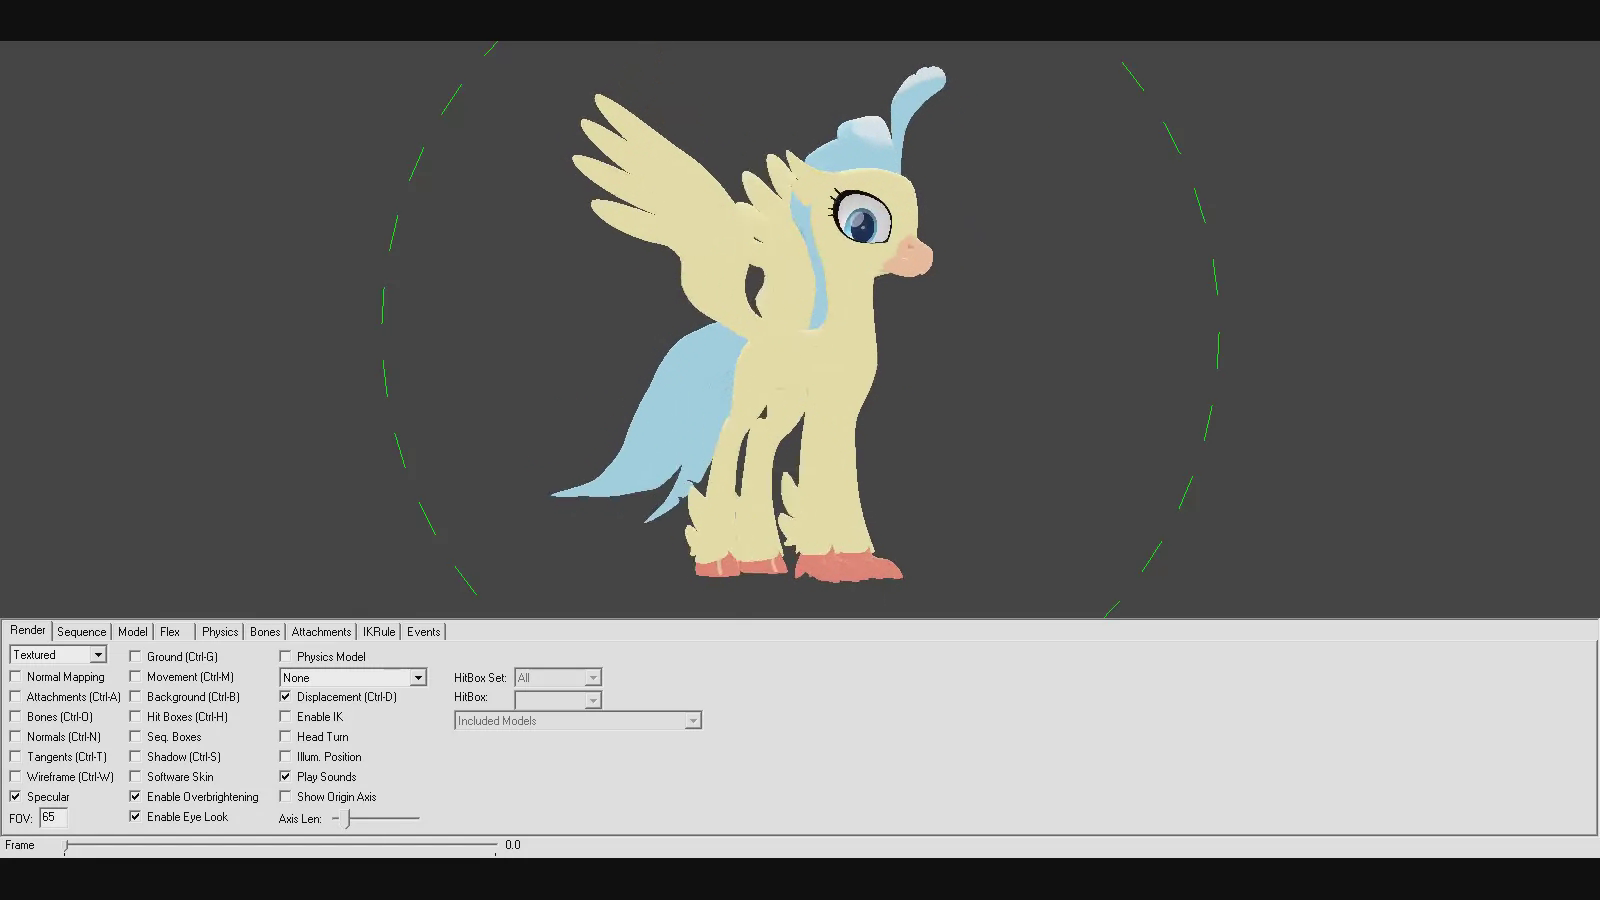Viewport: 1600px width, 900px height.
Task: Go to the Attachments tab
Action: click(x=321, y=632)
